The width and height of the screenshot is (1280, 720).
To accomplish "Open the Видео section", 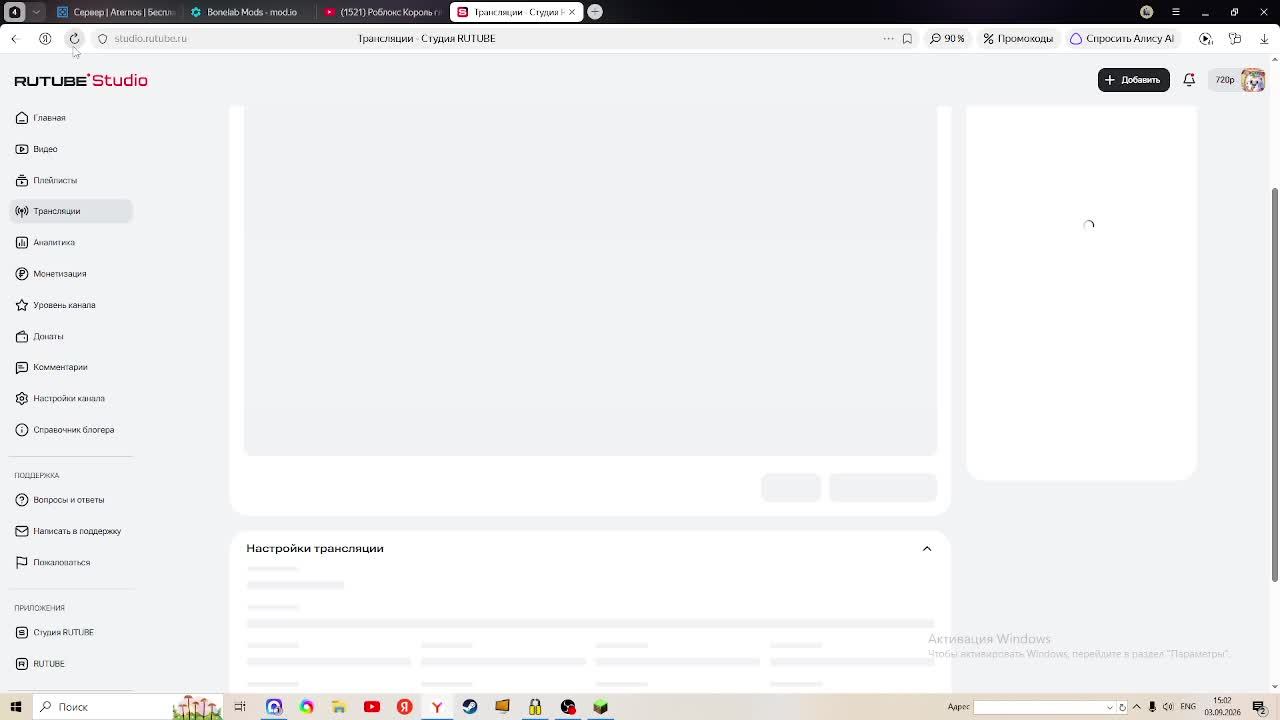I will coord(37,149).
